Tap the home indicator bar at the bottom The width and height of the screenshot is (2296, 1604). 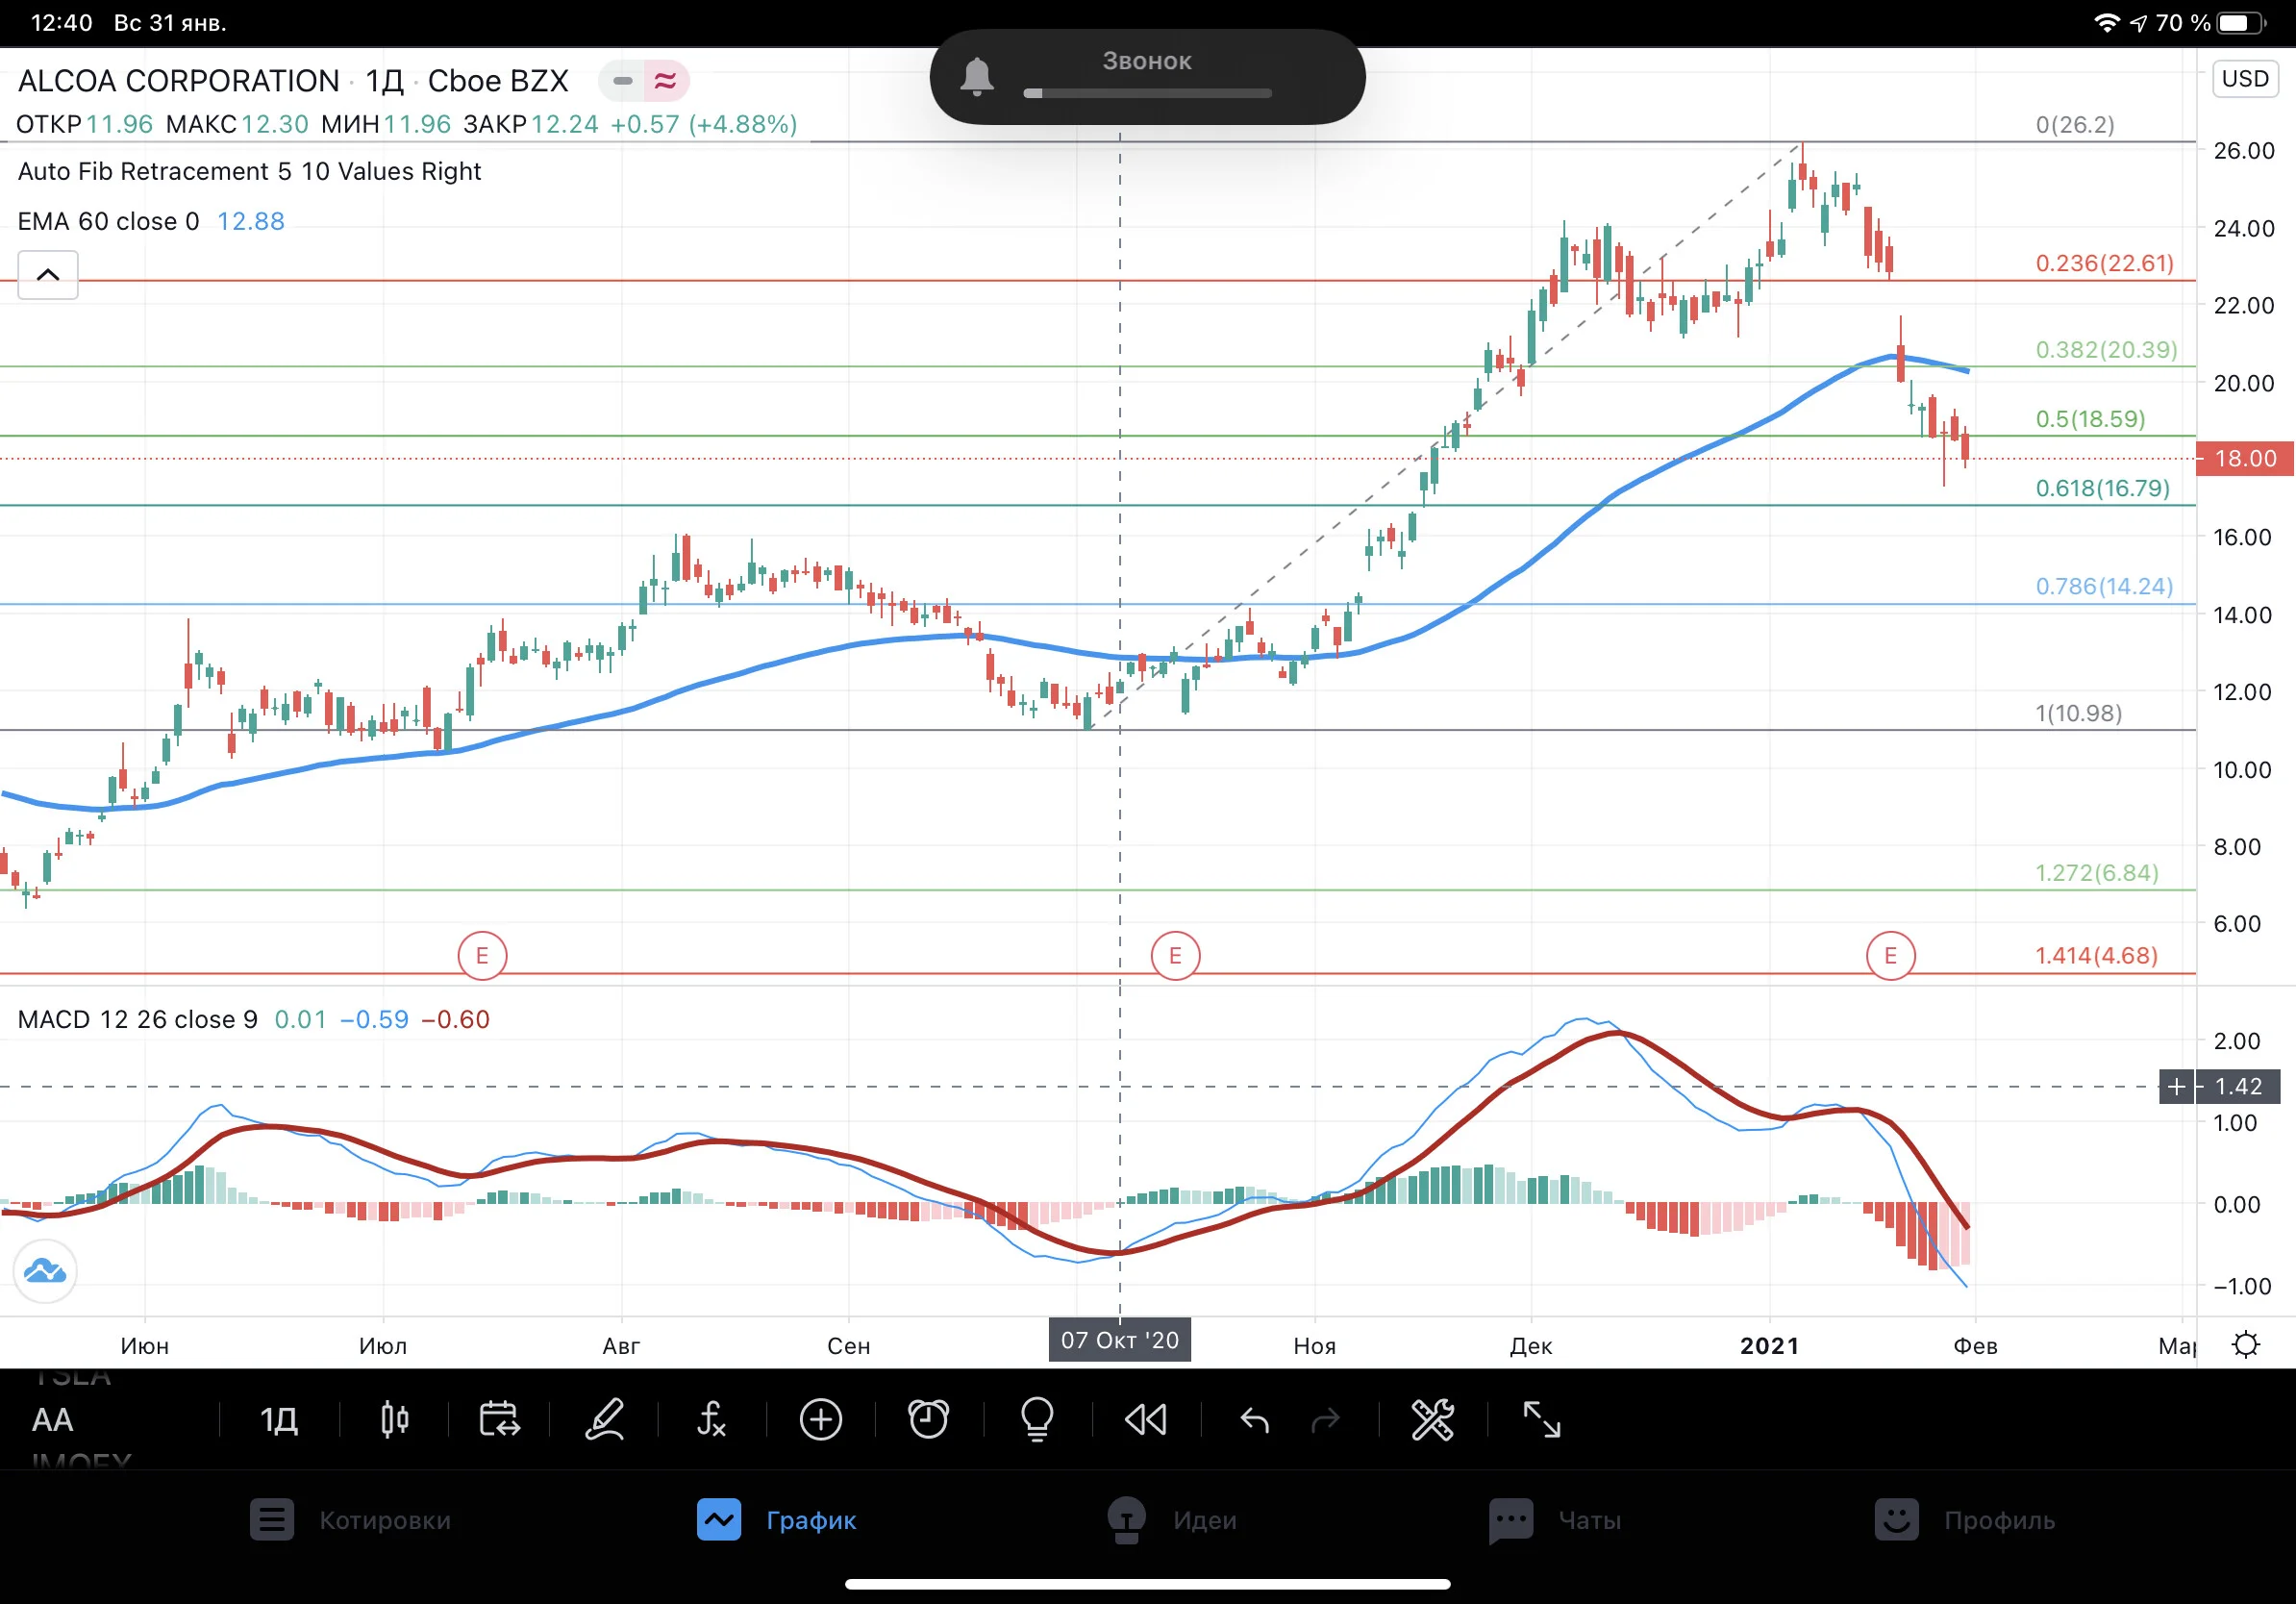coord(1147,1584)
